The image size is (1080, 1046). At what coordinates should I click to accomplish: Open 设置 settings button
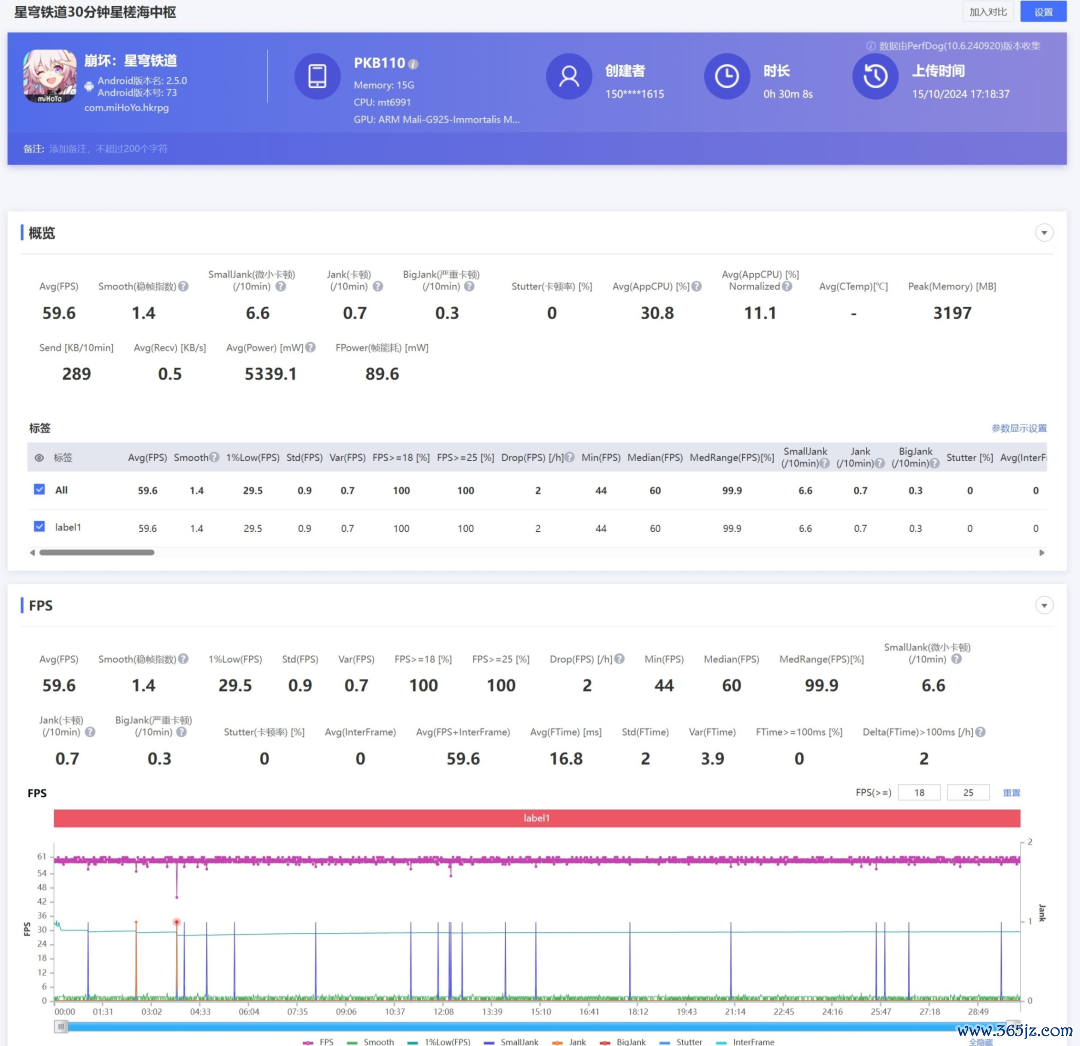(x=1043, y=12)
